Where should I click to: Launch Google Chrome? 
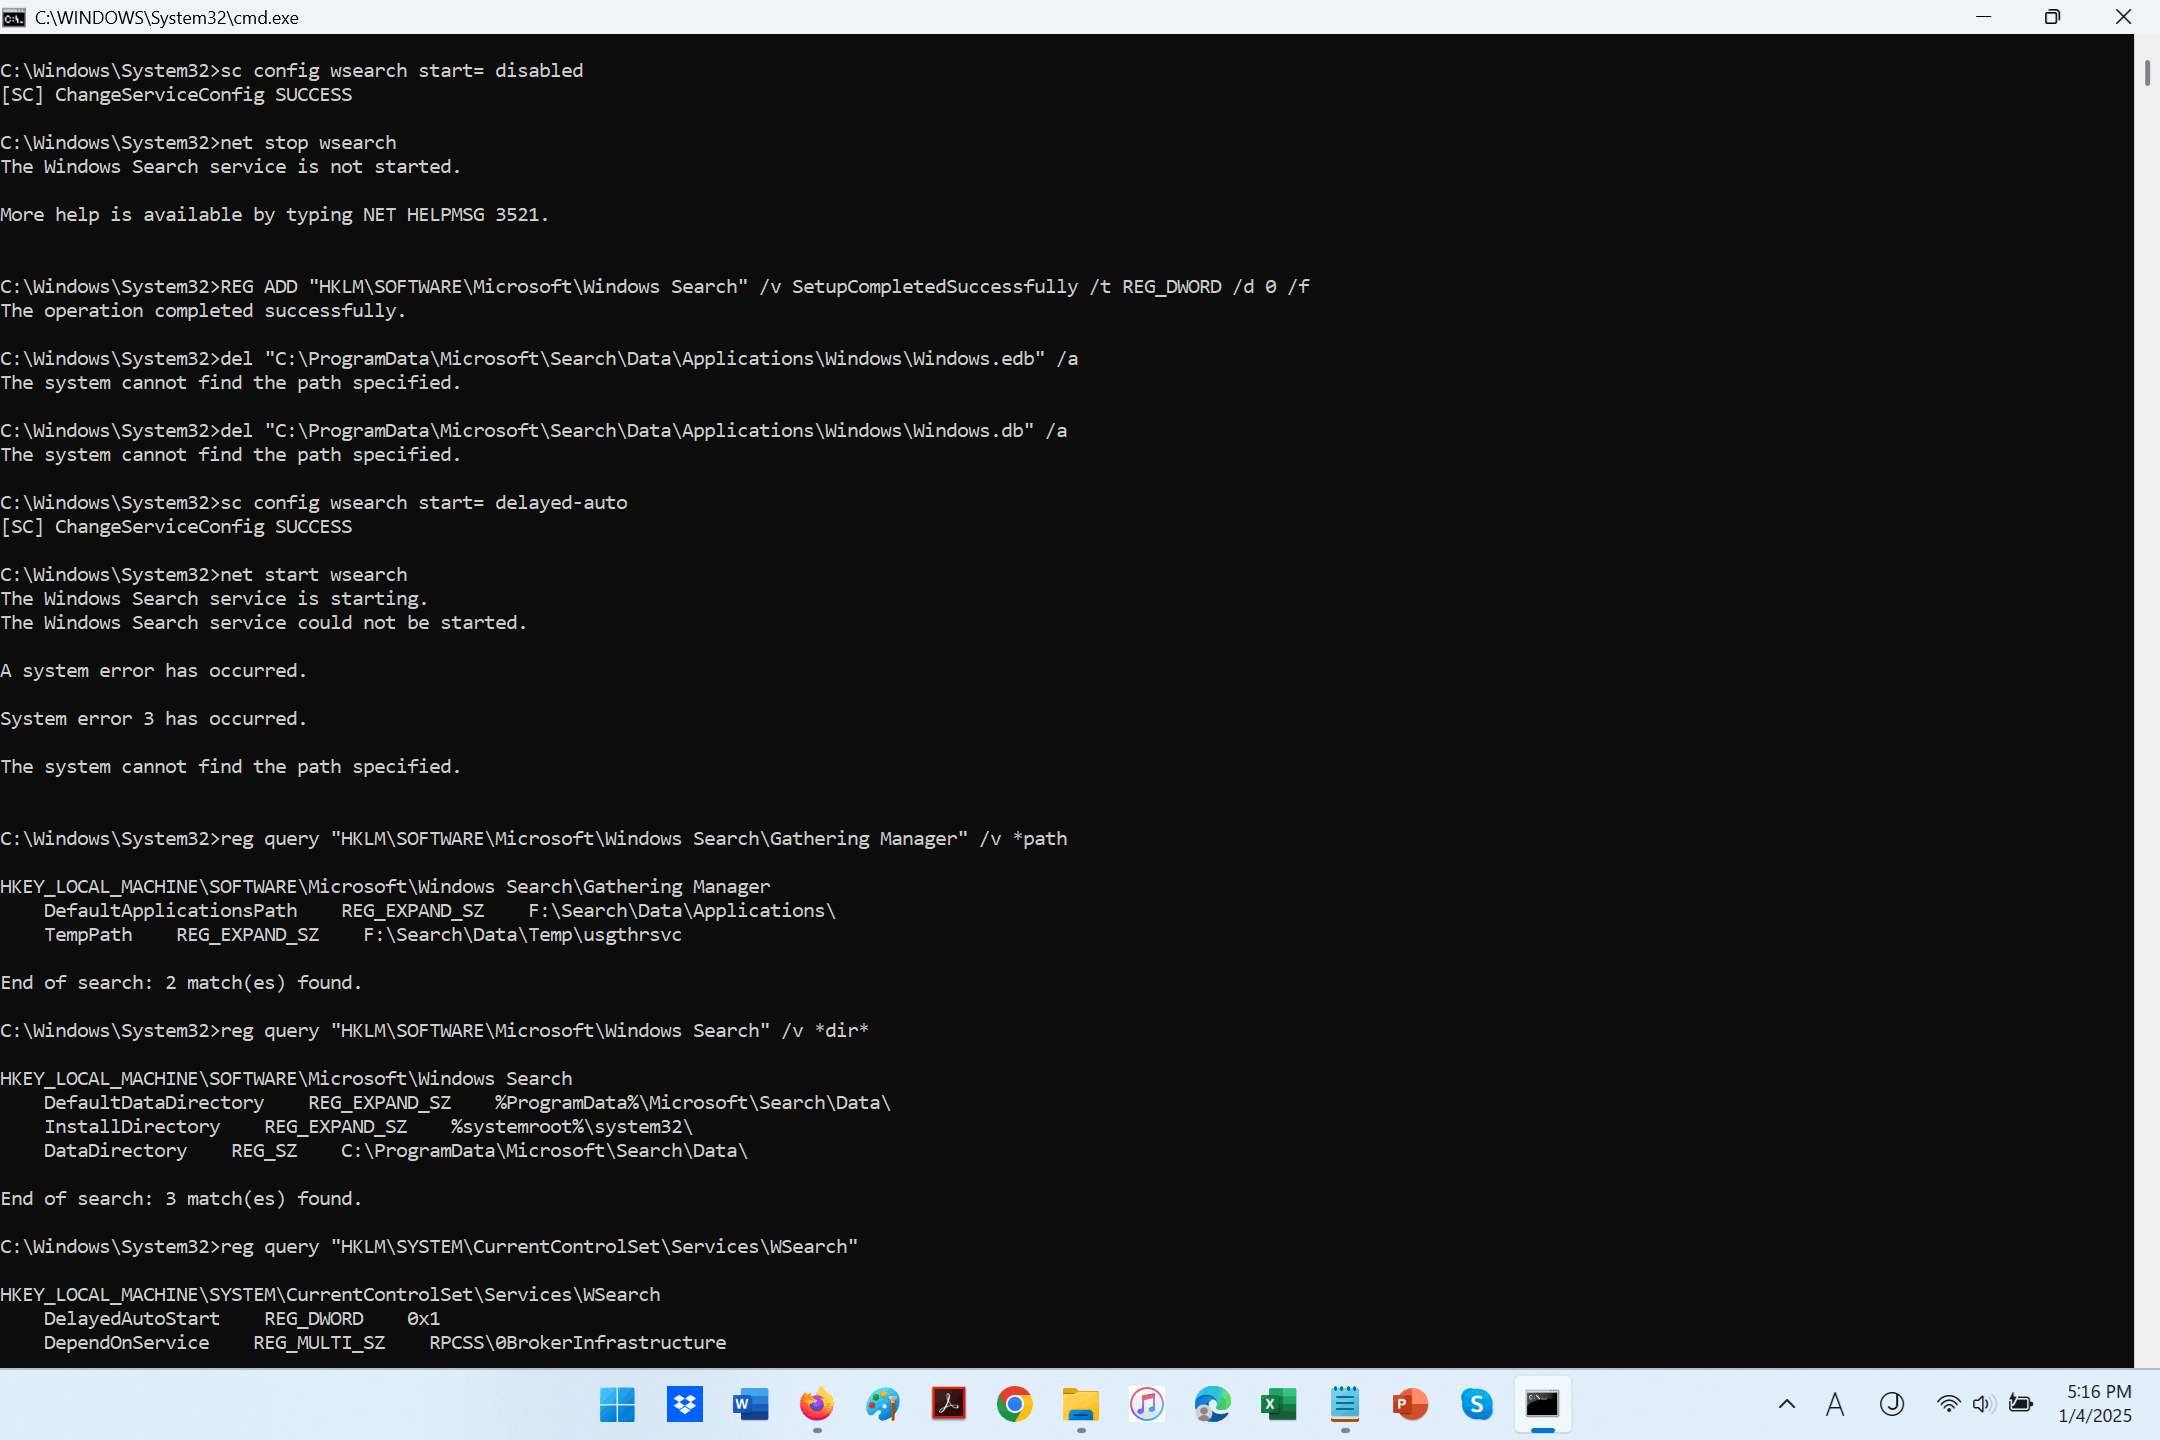1014,1404
